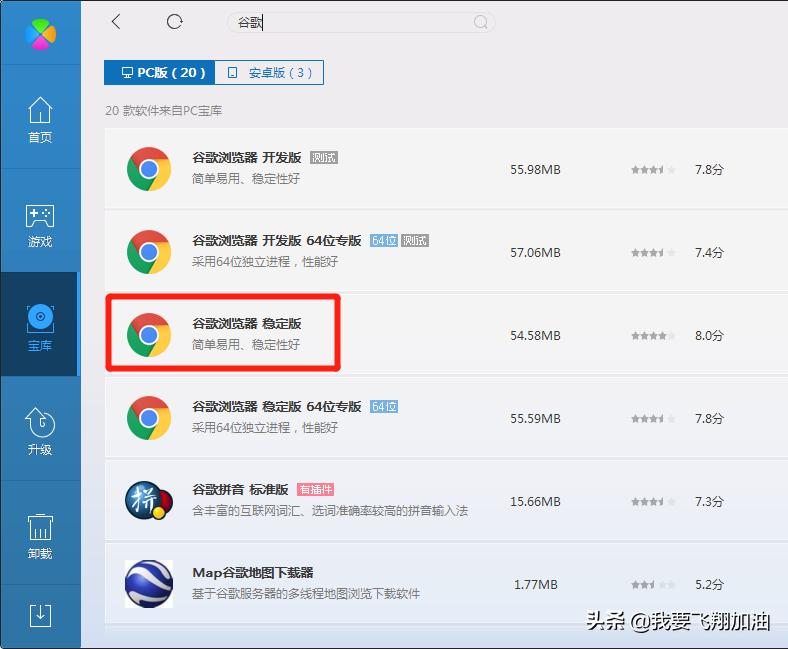Click the 8.0分 score text
The width and height of the screenshot is (788, 649).
[709, 336]
